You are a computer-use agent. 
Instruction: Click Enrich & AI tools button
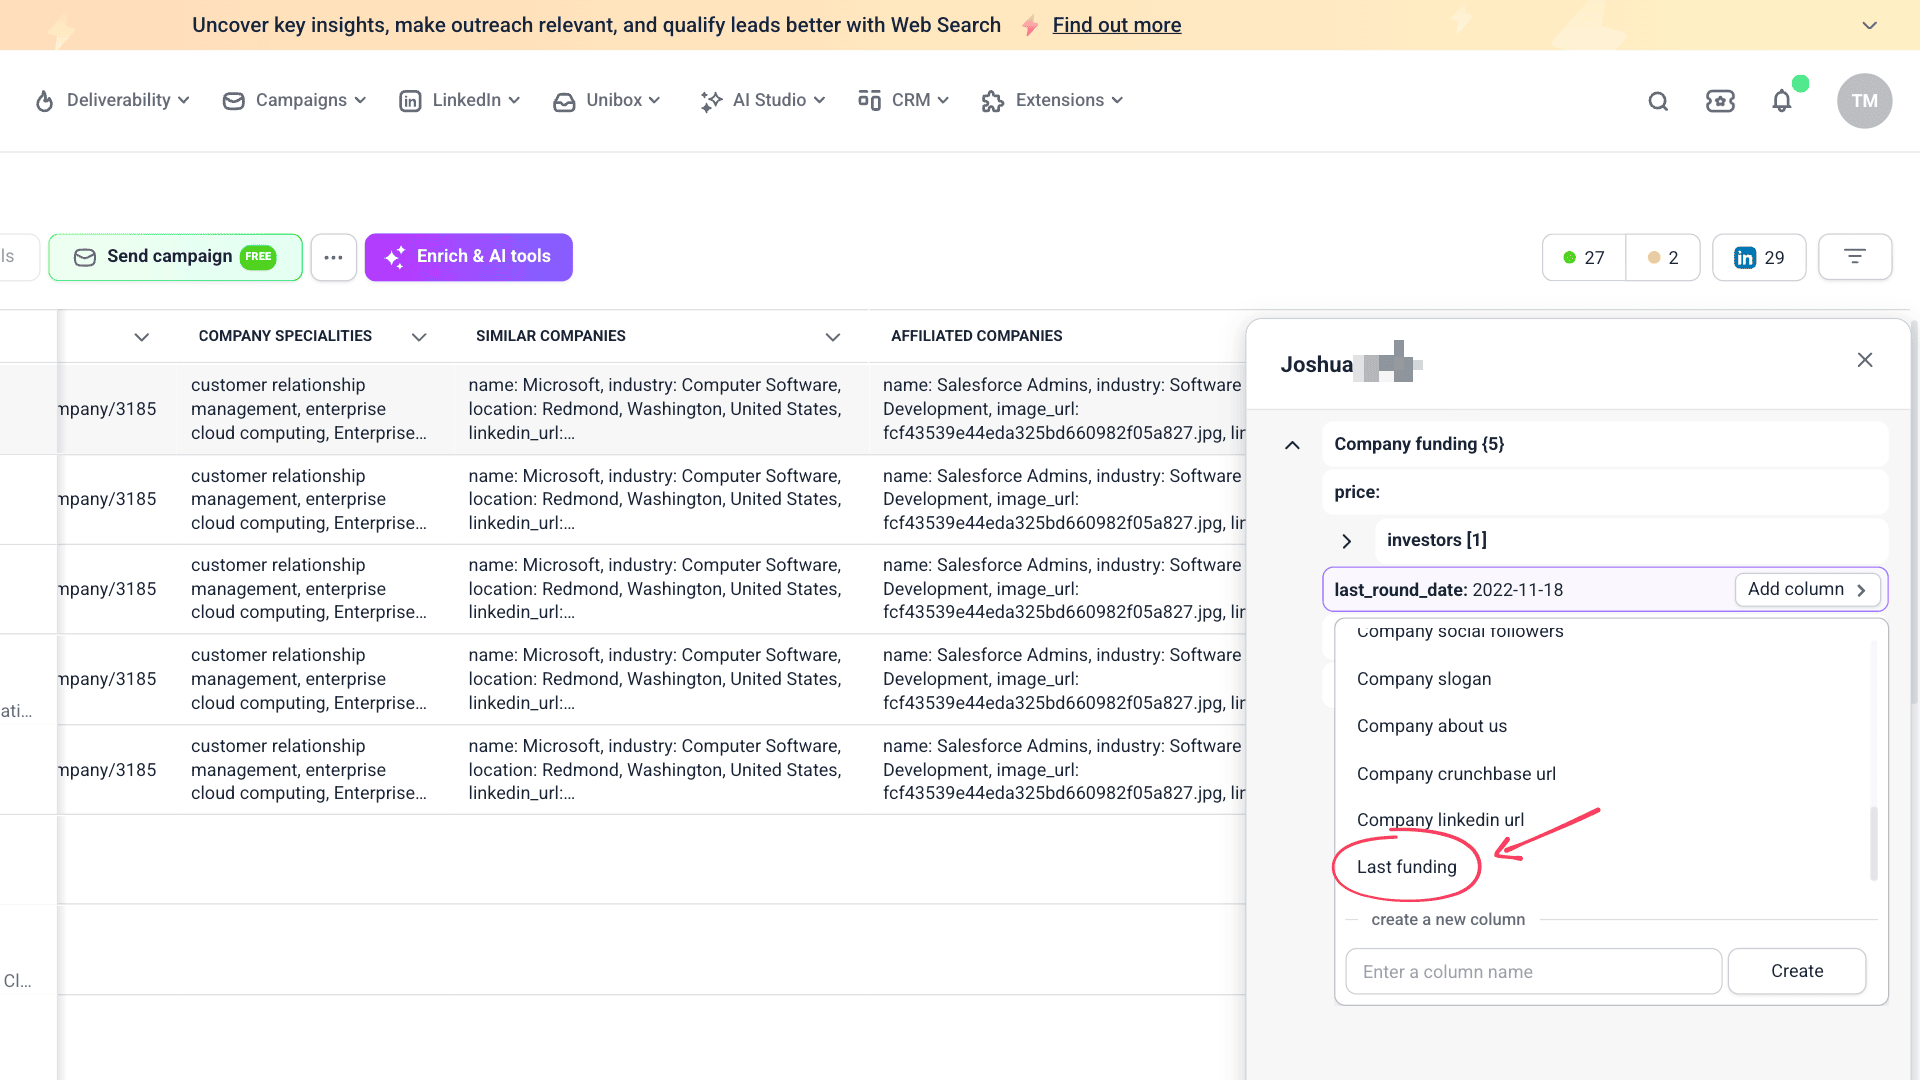[x=468, y=257]
